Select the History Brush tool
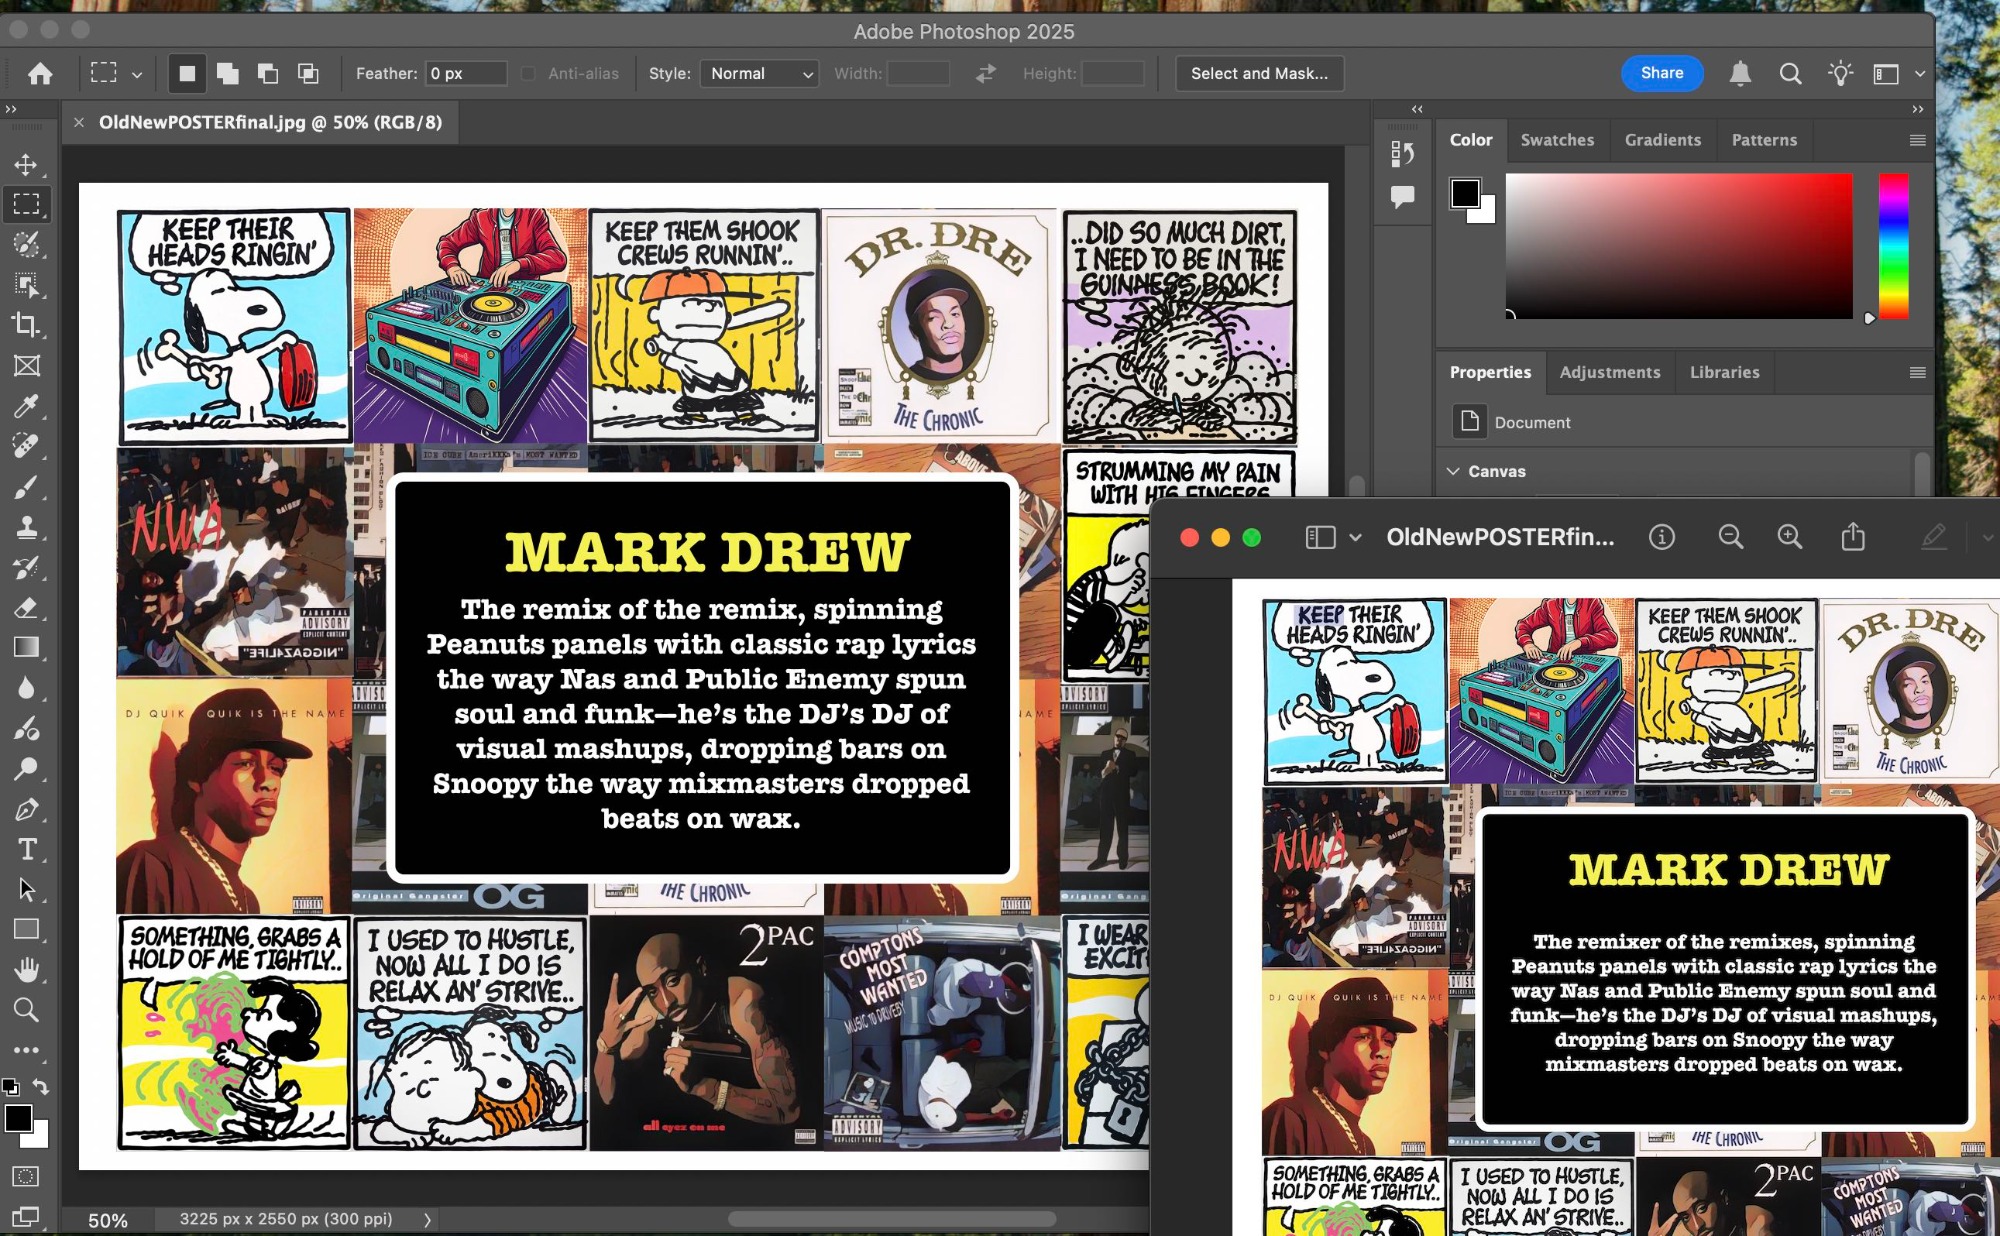Screen dimensions: 2000x1236 pos(26,567)
